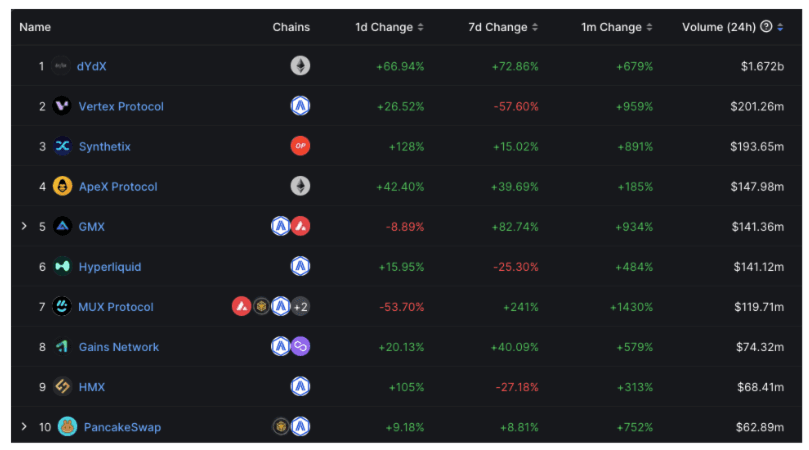The width and height of the screenshot is (809, 450).
Task: Open the Gains Network link
Action: pos(118,347)
